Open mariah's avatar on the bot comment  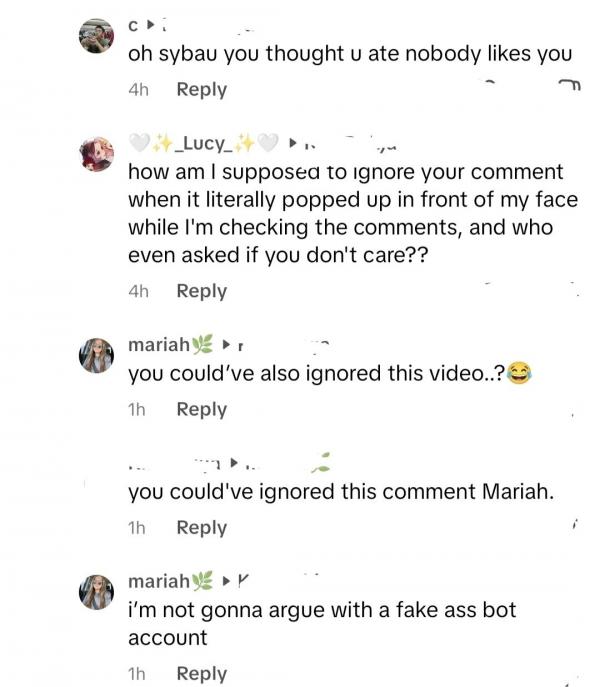pyautogui.click(x=97, y=590)
